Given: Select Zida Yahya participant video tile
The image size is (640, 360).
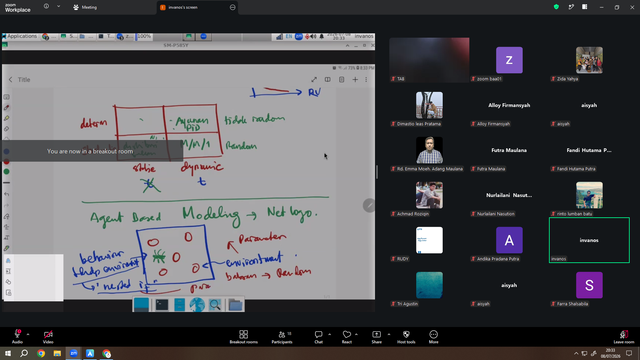Looking at the screenshot, I should [x=589, y=60].
